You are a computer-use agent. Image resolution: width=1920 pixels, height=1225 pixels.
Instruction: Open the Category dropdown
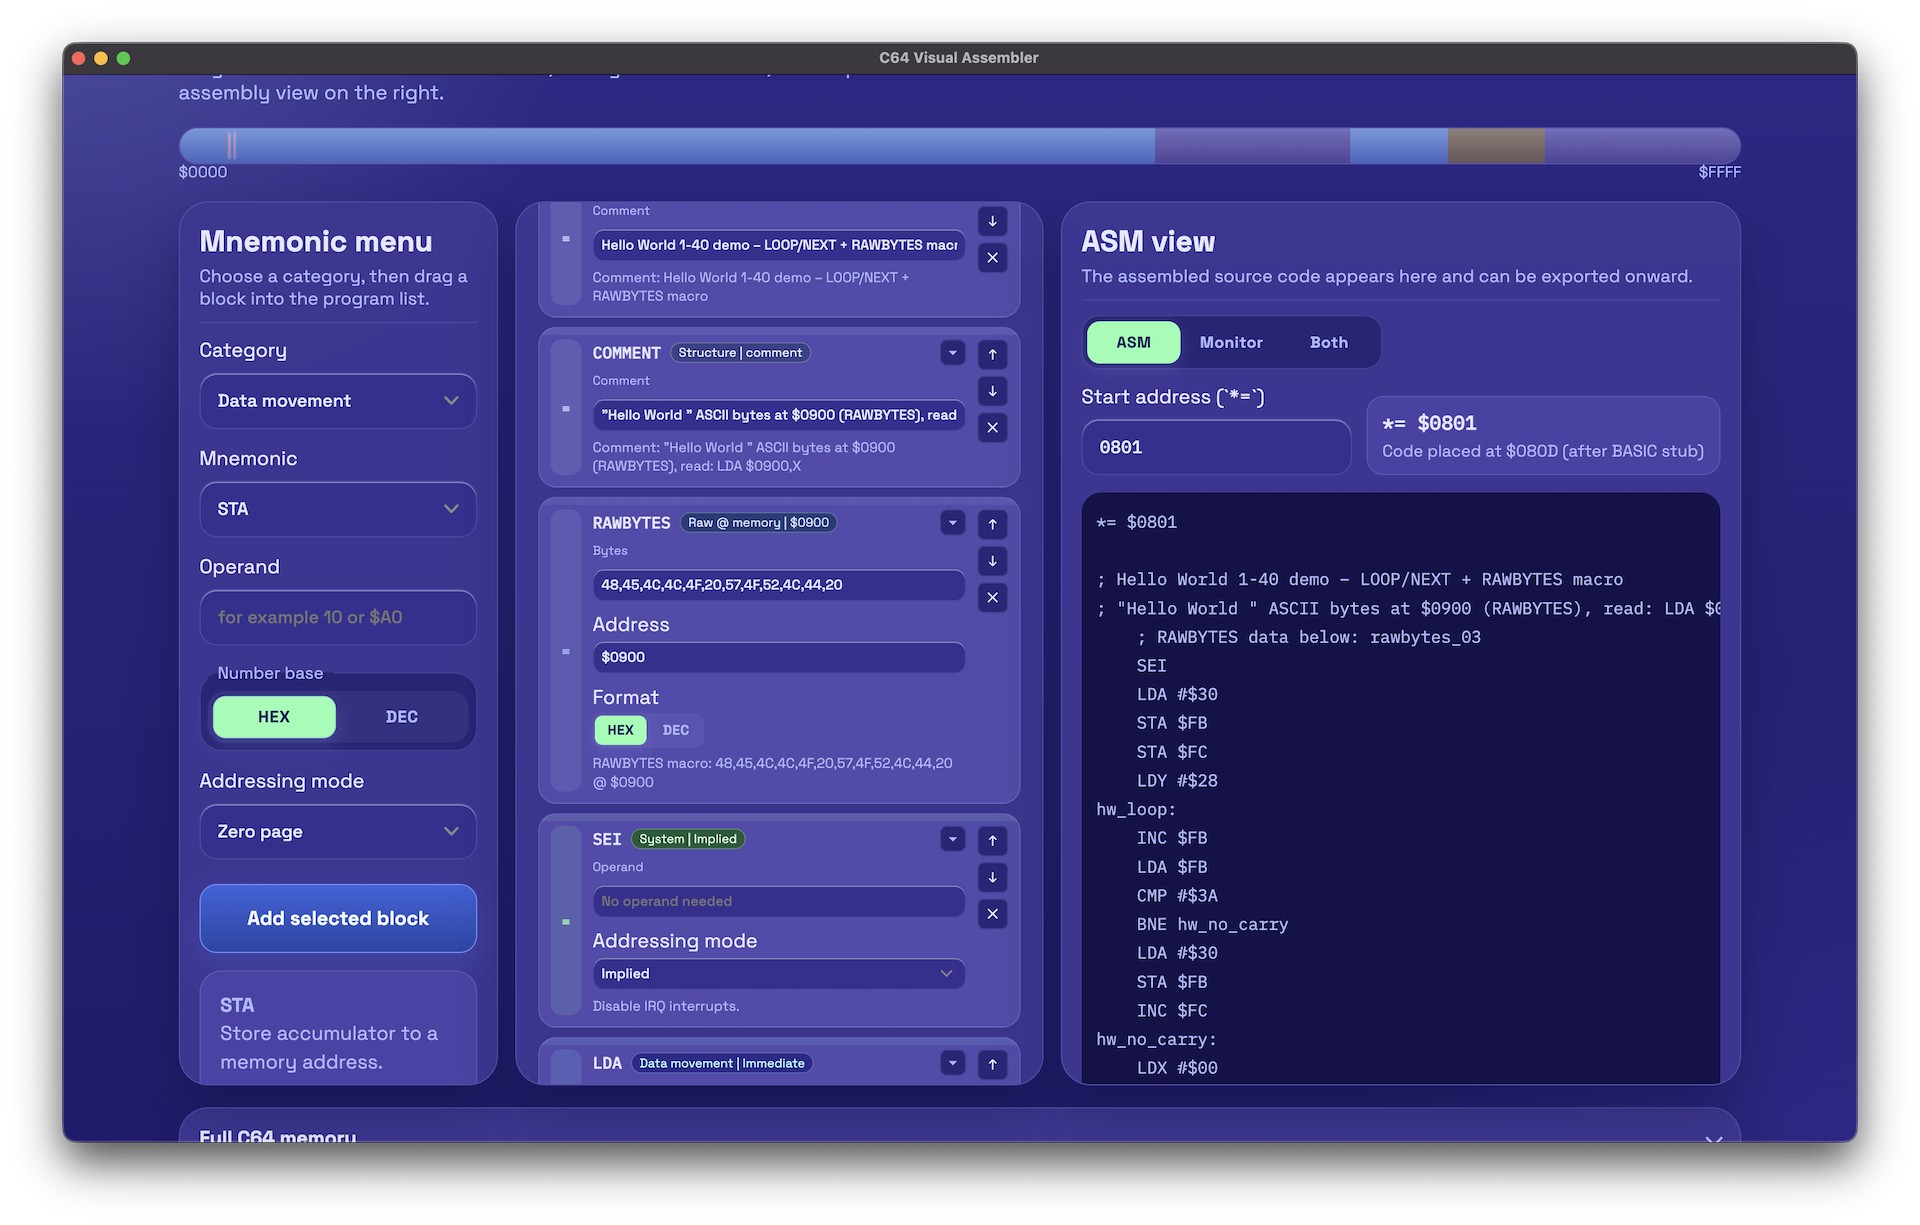click(338, 401)
